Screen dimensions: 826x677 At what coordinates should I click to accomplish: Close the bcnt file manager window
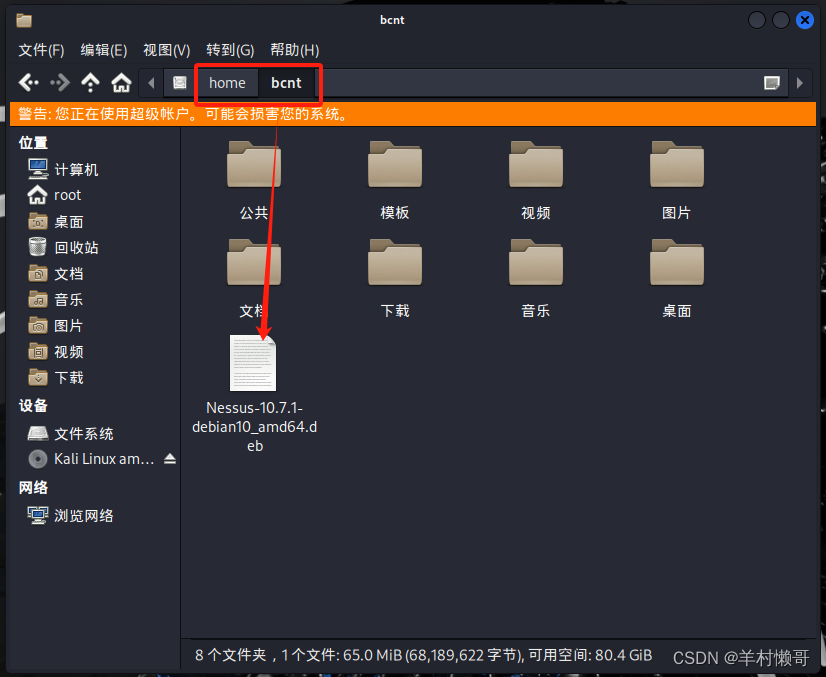pyautogui.click(x=804, y=20)
